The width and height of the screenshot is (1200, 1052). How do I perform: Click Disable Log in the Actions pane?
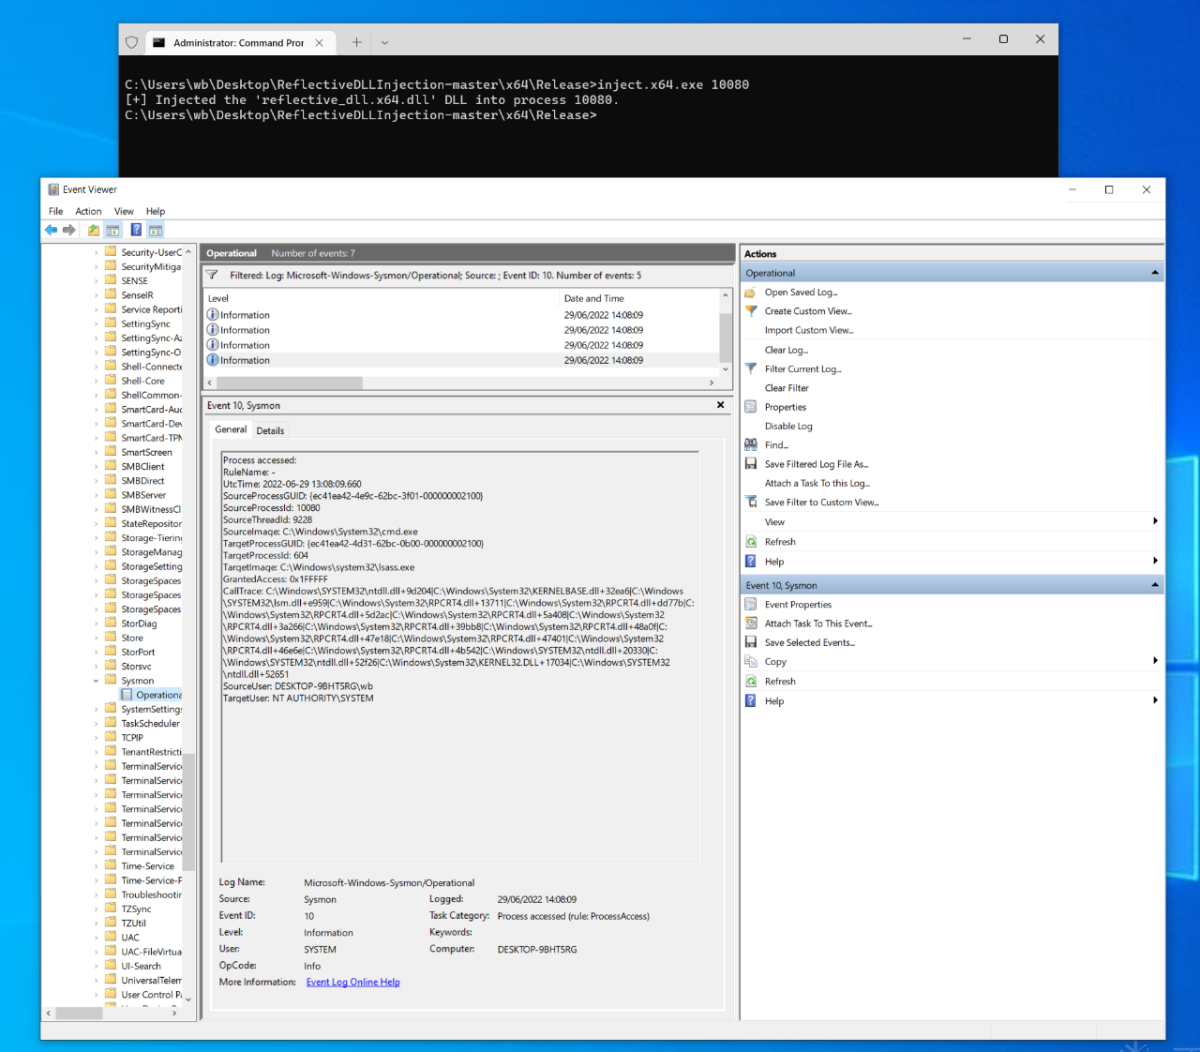789,426
